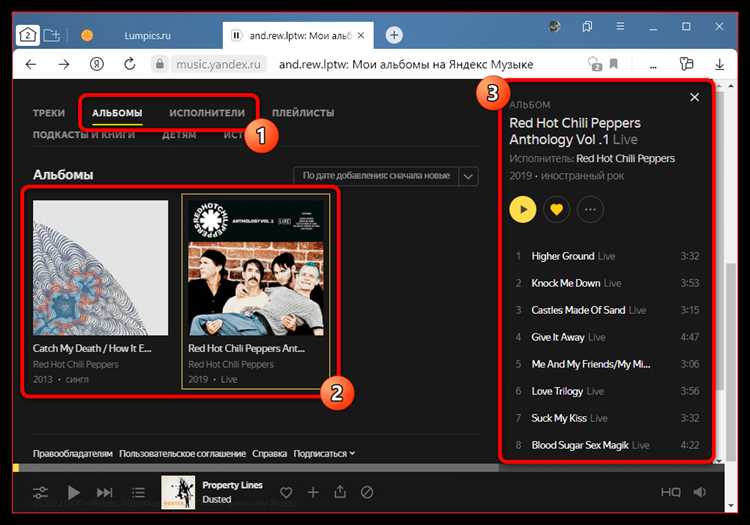Add current track to playlist with plus
The image size is (750, 525).
click(313, 492)
